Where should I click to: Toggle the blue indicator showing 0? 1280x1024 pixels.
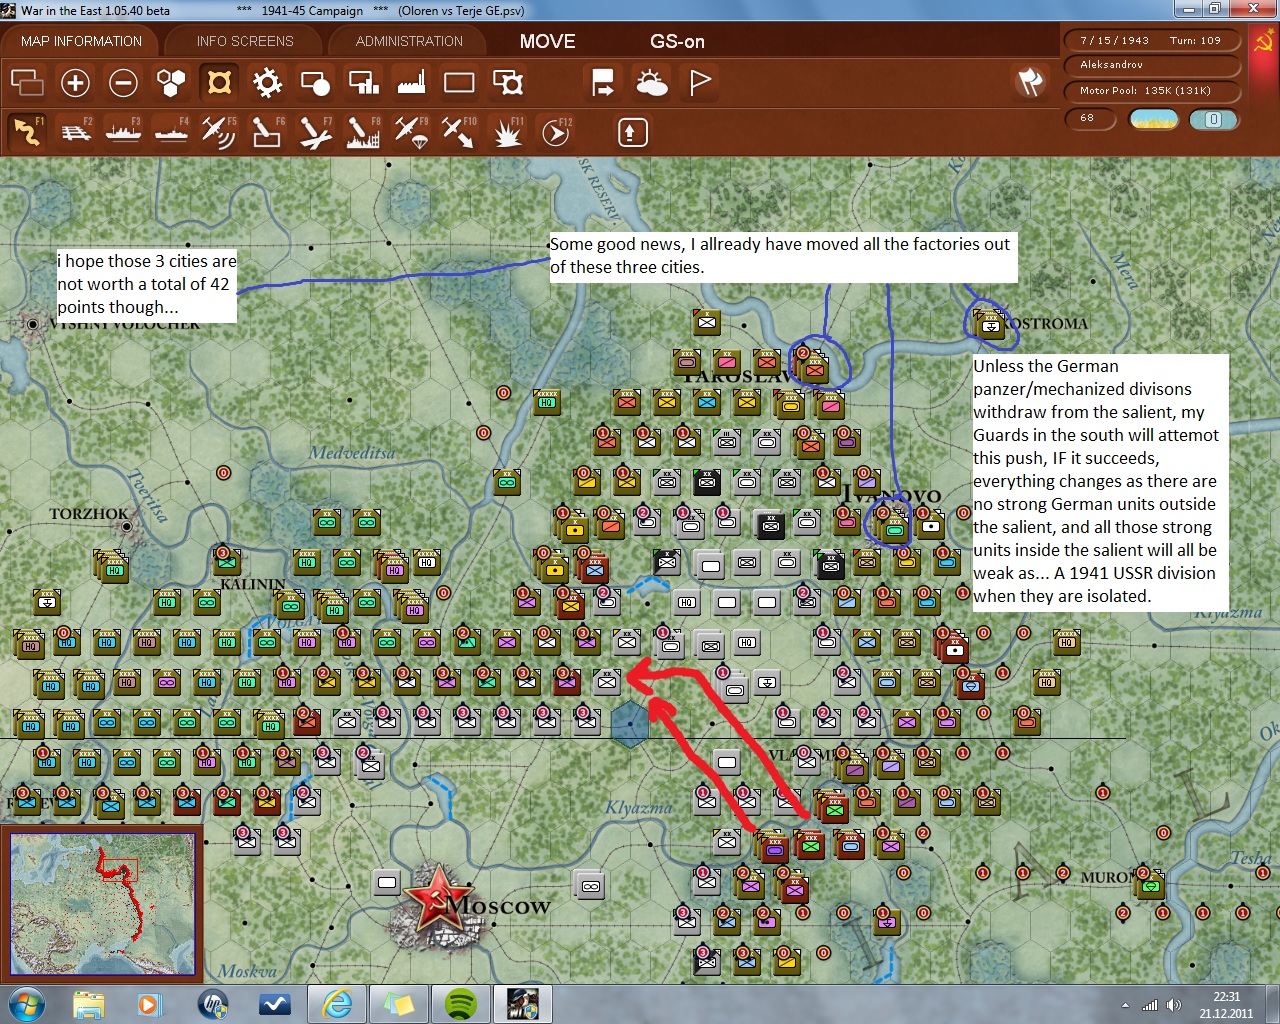1213,119
